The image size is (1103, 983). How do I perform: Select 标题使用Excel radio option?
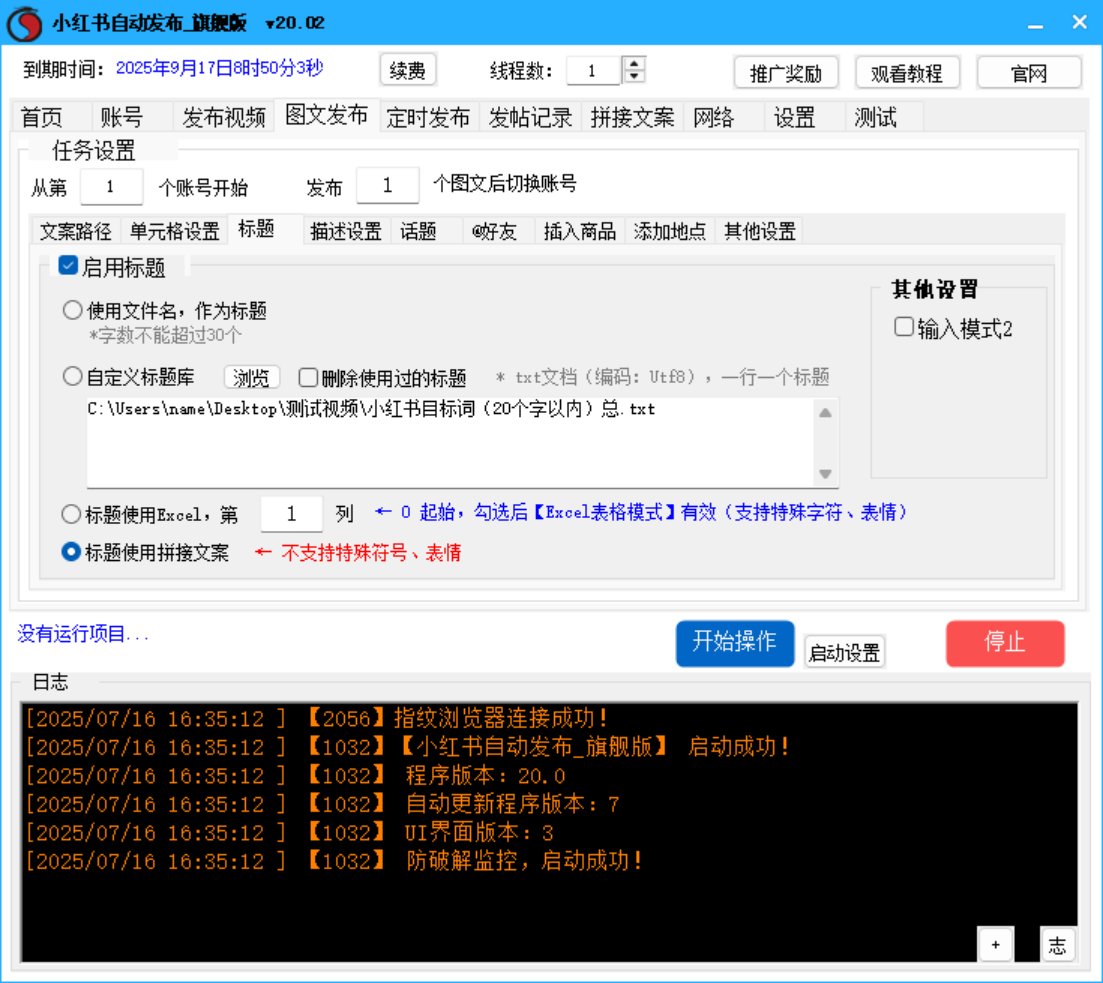(71, 514)
